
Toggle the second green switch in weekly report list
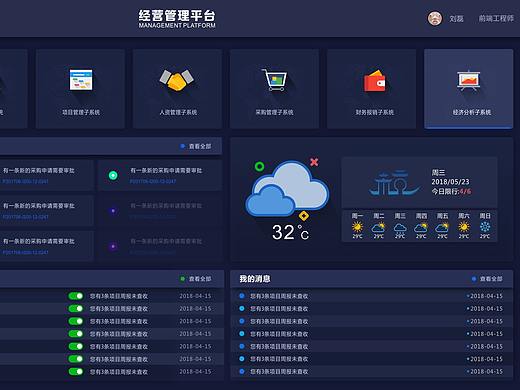click(76, 309)
